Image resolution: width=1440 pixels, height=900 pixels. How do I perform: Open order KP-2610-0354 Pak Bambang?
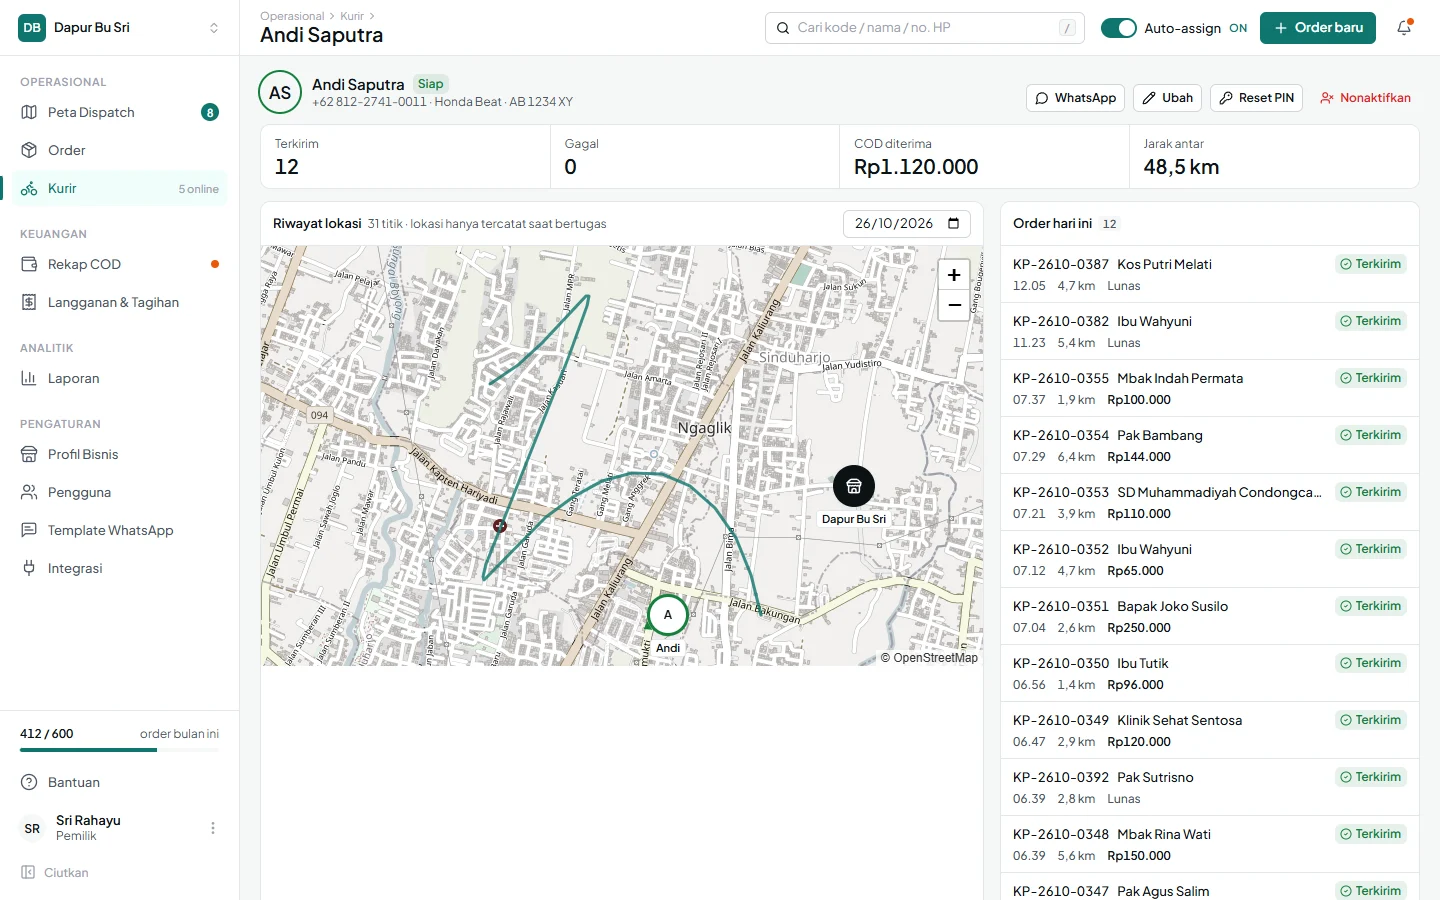pyautogui.click(x=1210, y=445)
